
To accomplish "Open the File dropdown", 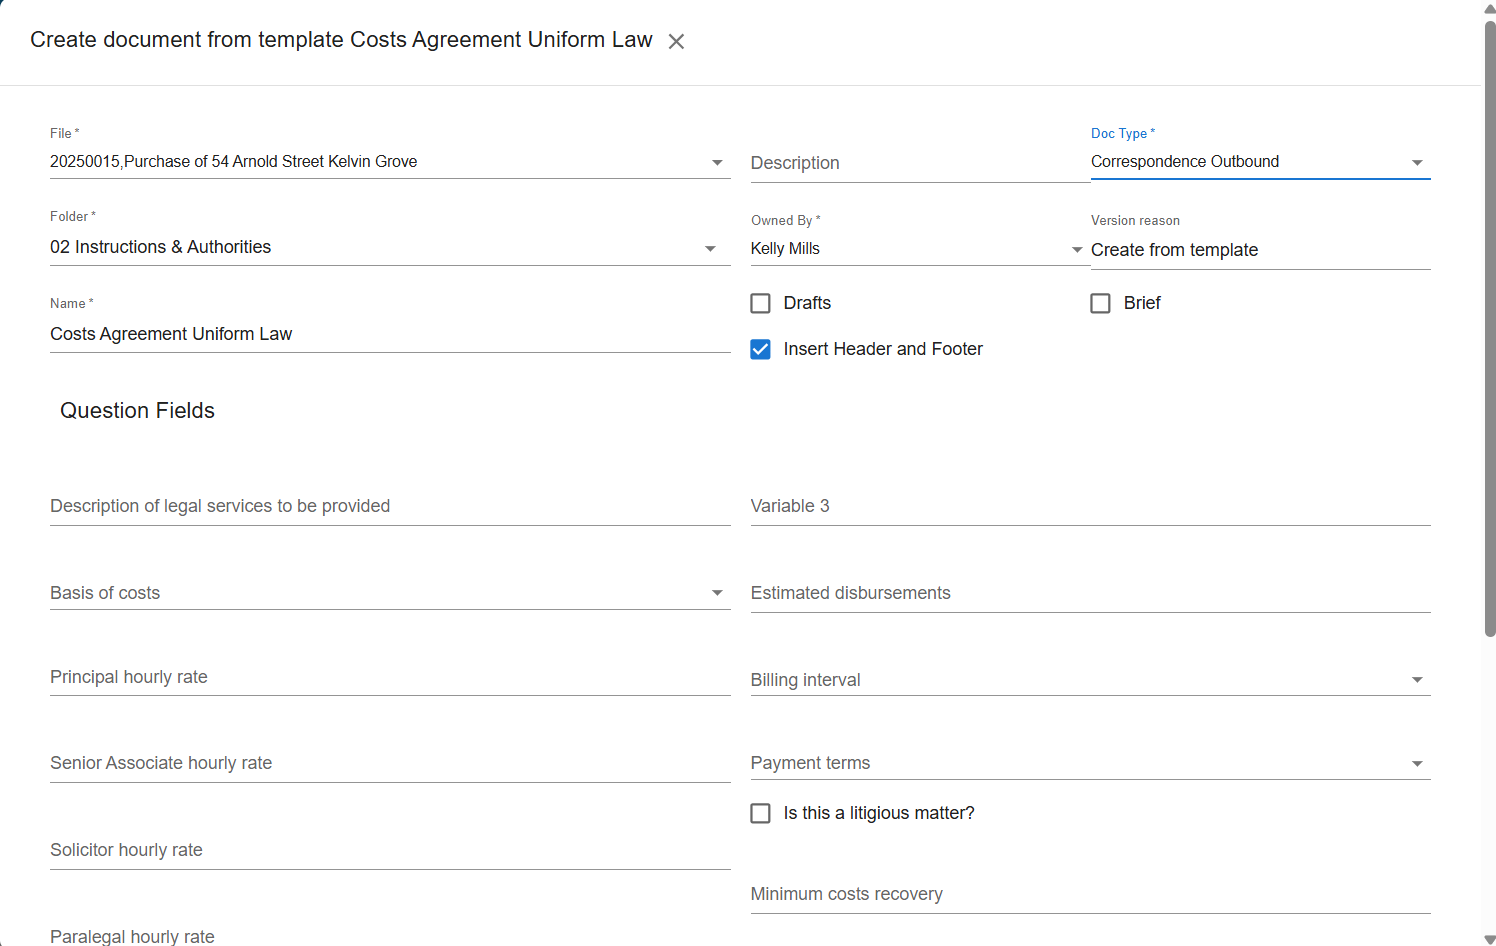I will (717, 161).
